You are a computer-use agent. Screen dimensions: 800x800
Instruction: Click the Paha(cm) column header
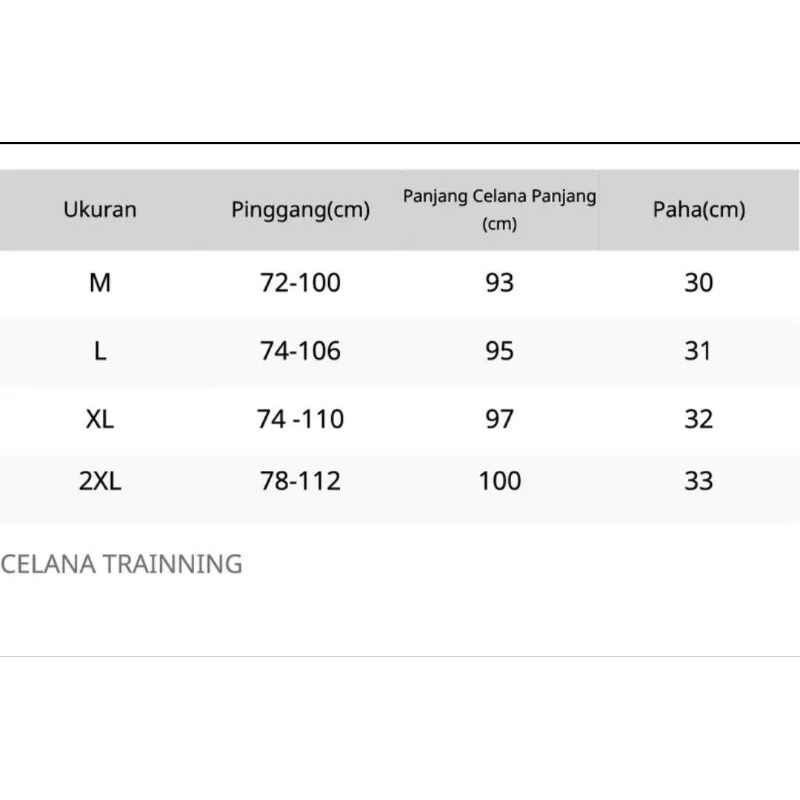click(699, 210)
